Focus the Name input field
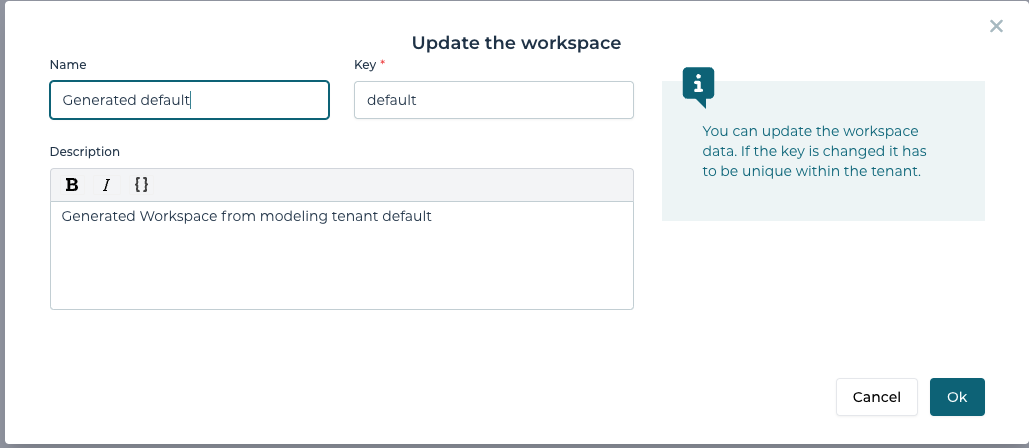 (189, 100)
